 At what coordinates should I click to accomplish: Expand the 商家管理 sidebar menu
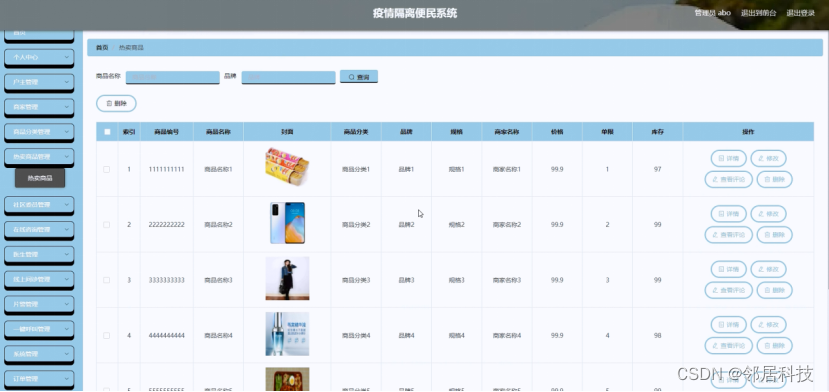(39, 107)
